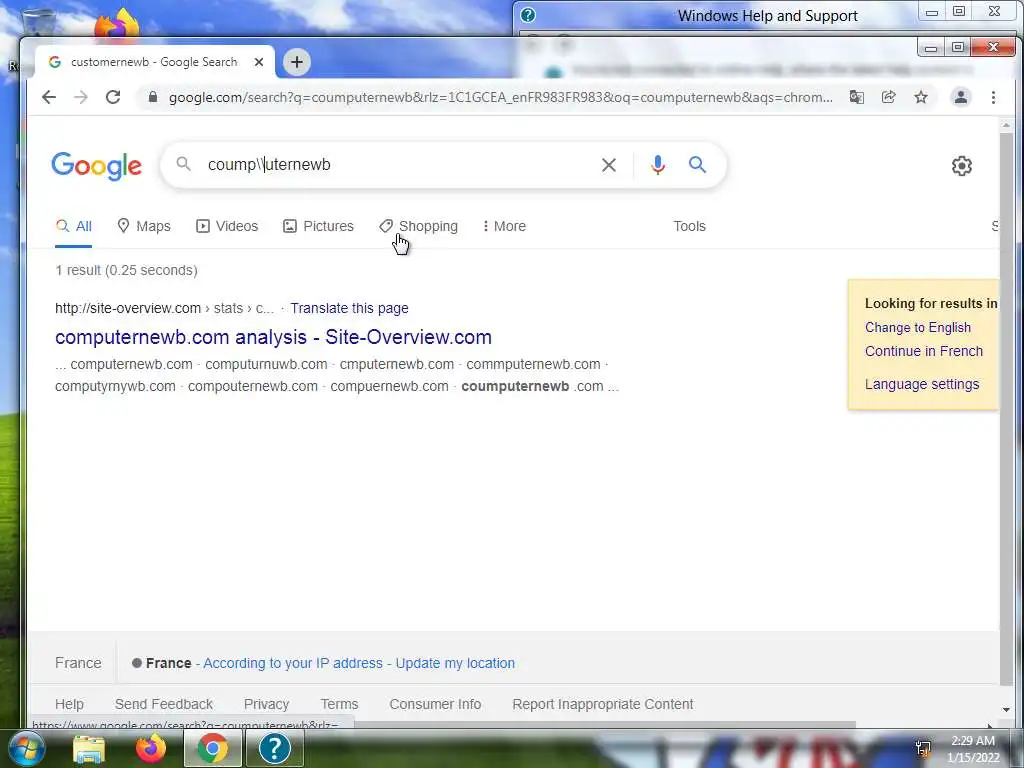Click Update my location link
Screen dimensions: 1024x768
455,664
